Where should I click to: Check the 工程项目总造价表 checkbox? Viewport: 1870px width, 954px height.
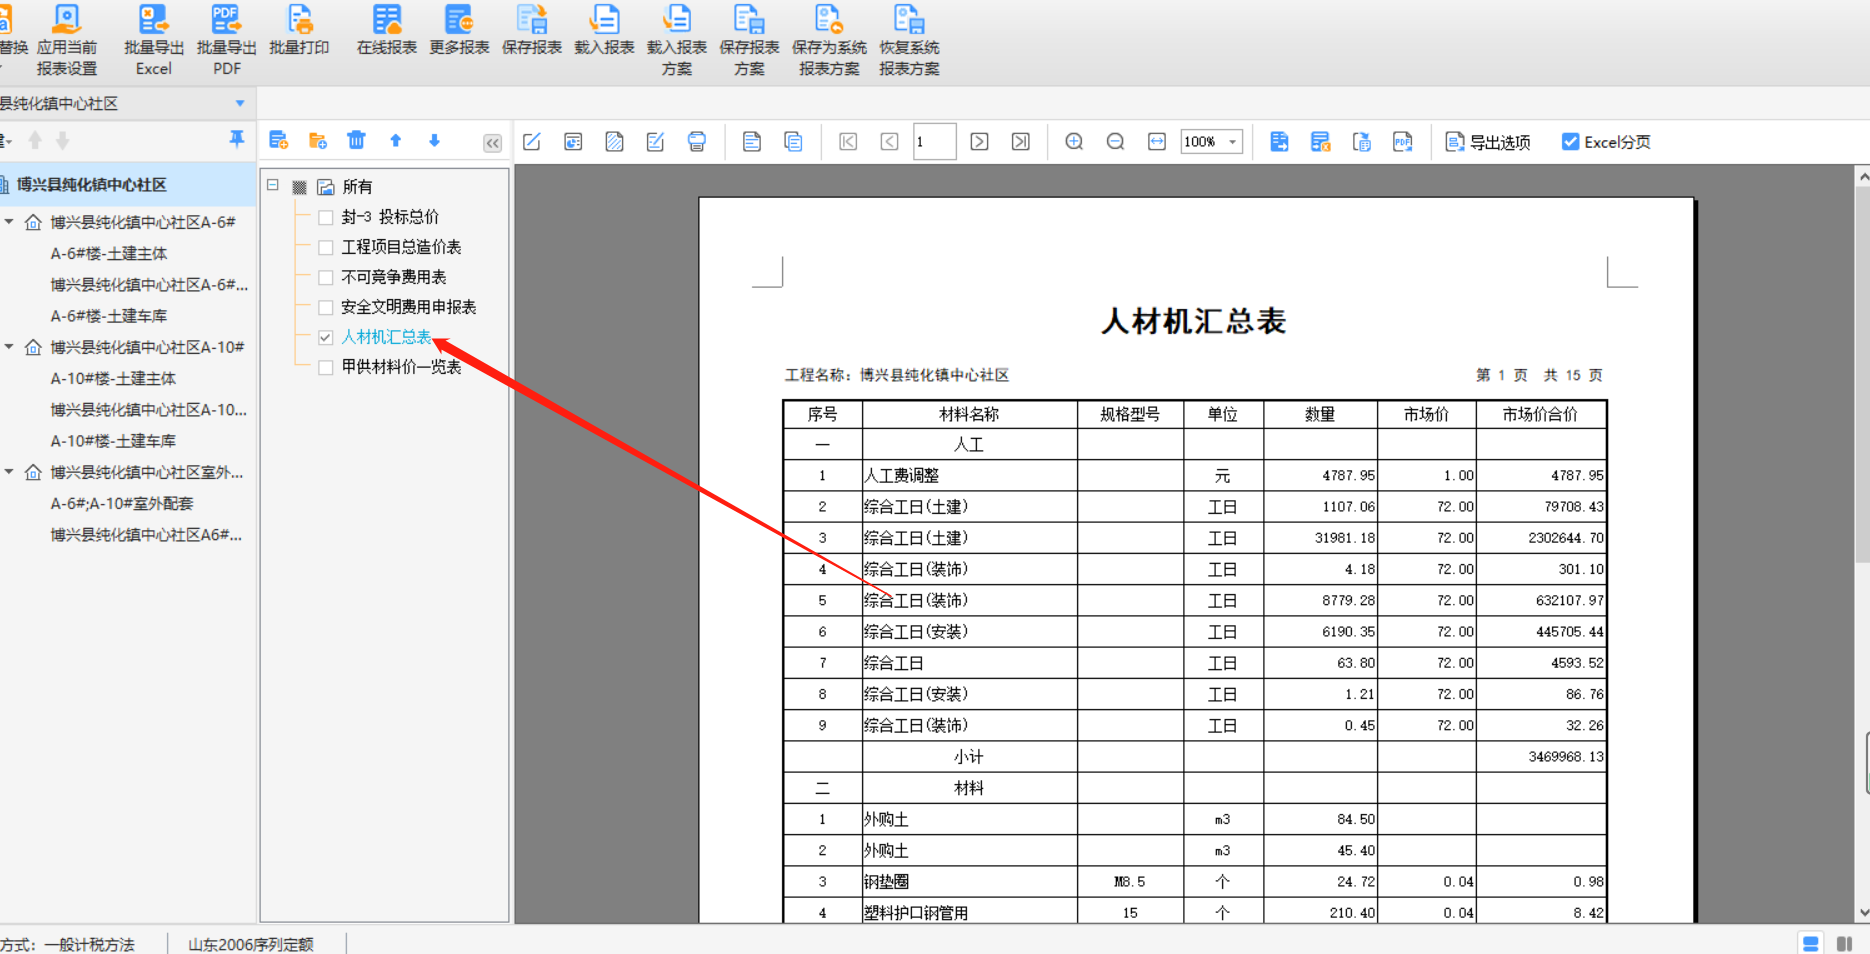pyautogui.click(x=325, y=247)
